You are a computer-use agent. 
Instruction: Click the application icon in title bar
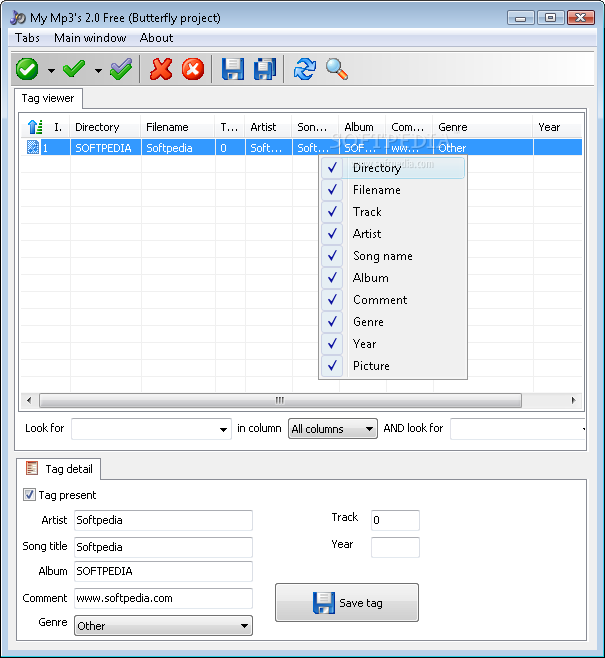18,18
